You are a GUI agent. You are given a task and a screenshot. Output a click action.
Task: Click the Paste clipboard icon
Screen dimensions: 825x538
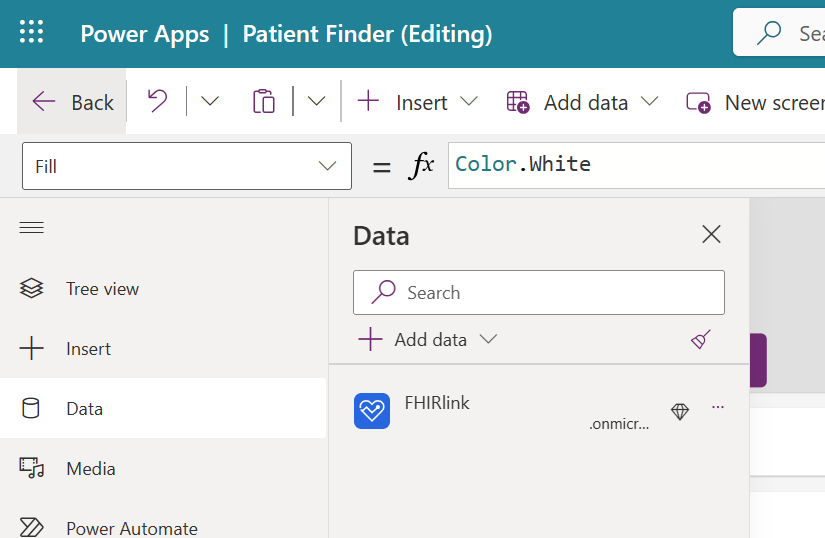coord(264,101)
